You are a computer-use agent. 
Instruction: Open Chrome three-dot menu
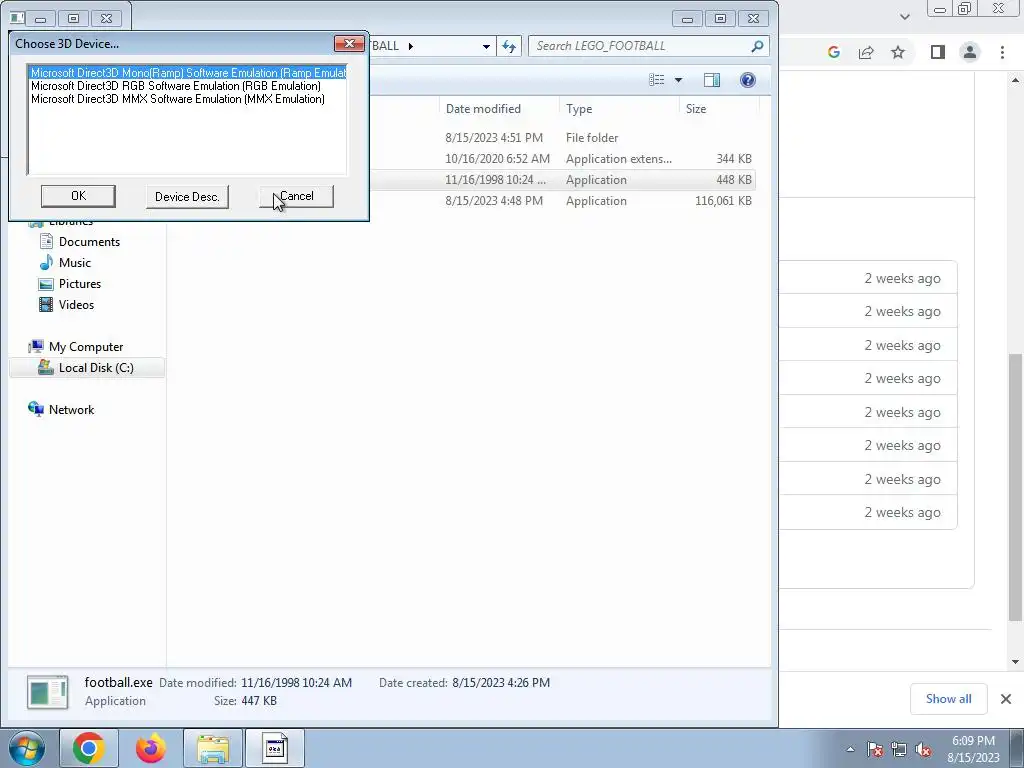(x=1002, y=52)
